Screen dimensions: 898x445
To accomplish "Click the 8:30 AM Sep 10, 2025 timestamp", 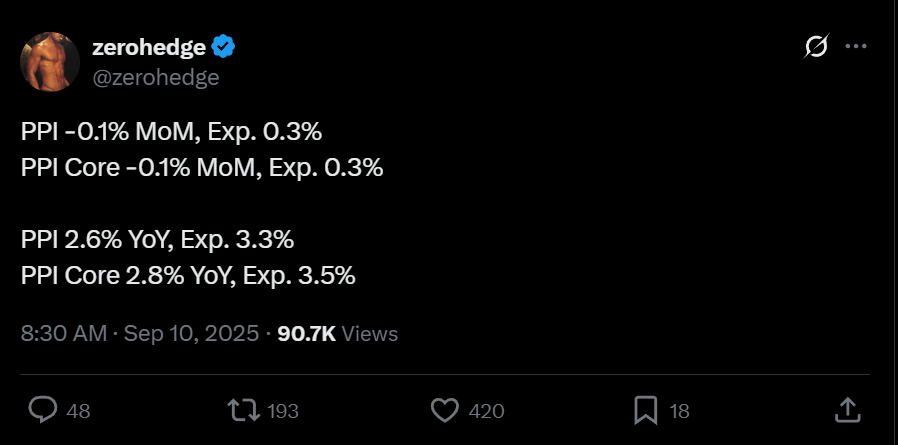I will point(140,333).
